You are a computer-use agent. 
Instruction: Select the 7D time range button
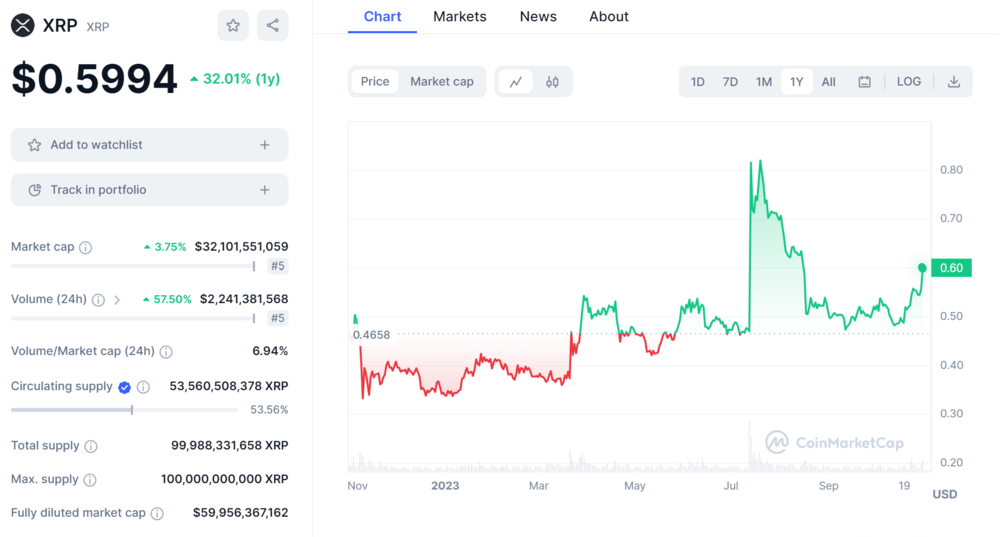pyautogui.click(x=730, y=82)
